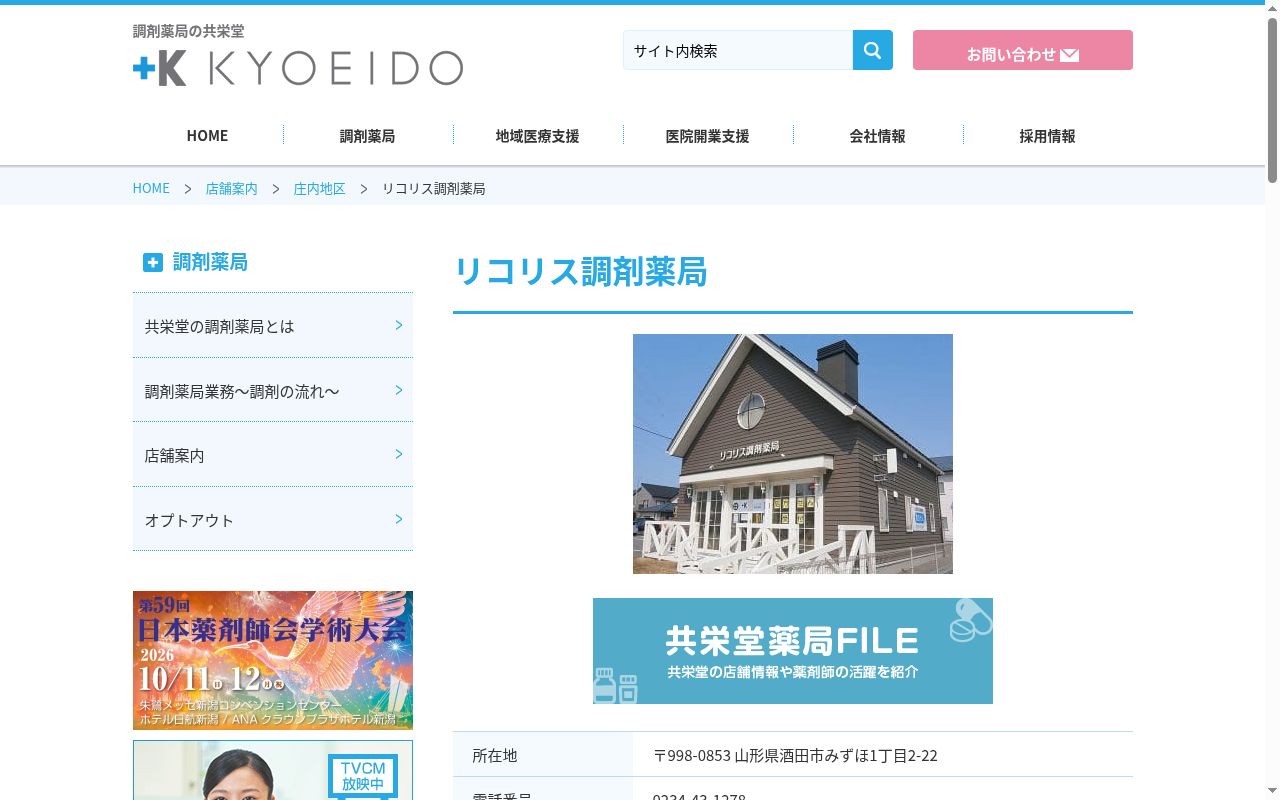Open HOME in the main navigation
Viewport: 1280px width, 800px height.
pos(207,135)
